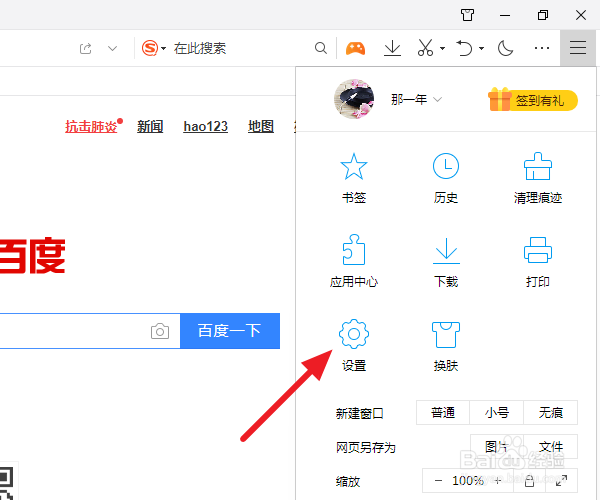Click the 打印 print icon
This screenshot has width=600, height=500.
pos(538,262)
